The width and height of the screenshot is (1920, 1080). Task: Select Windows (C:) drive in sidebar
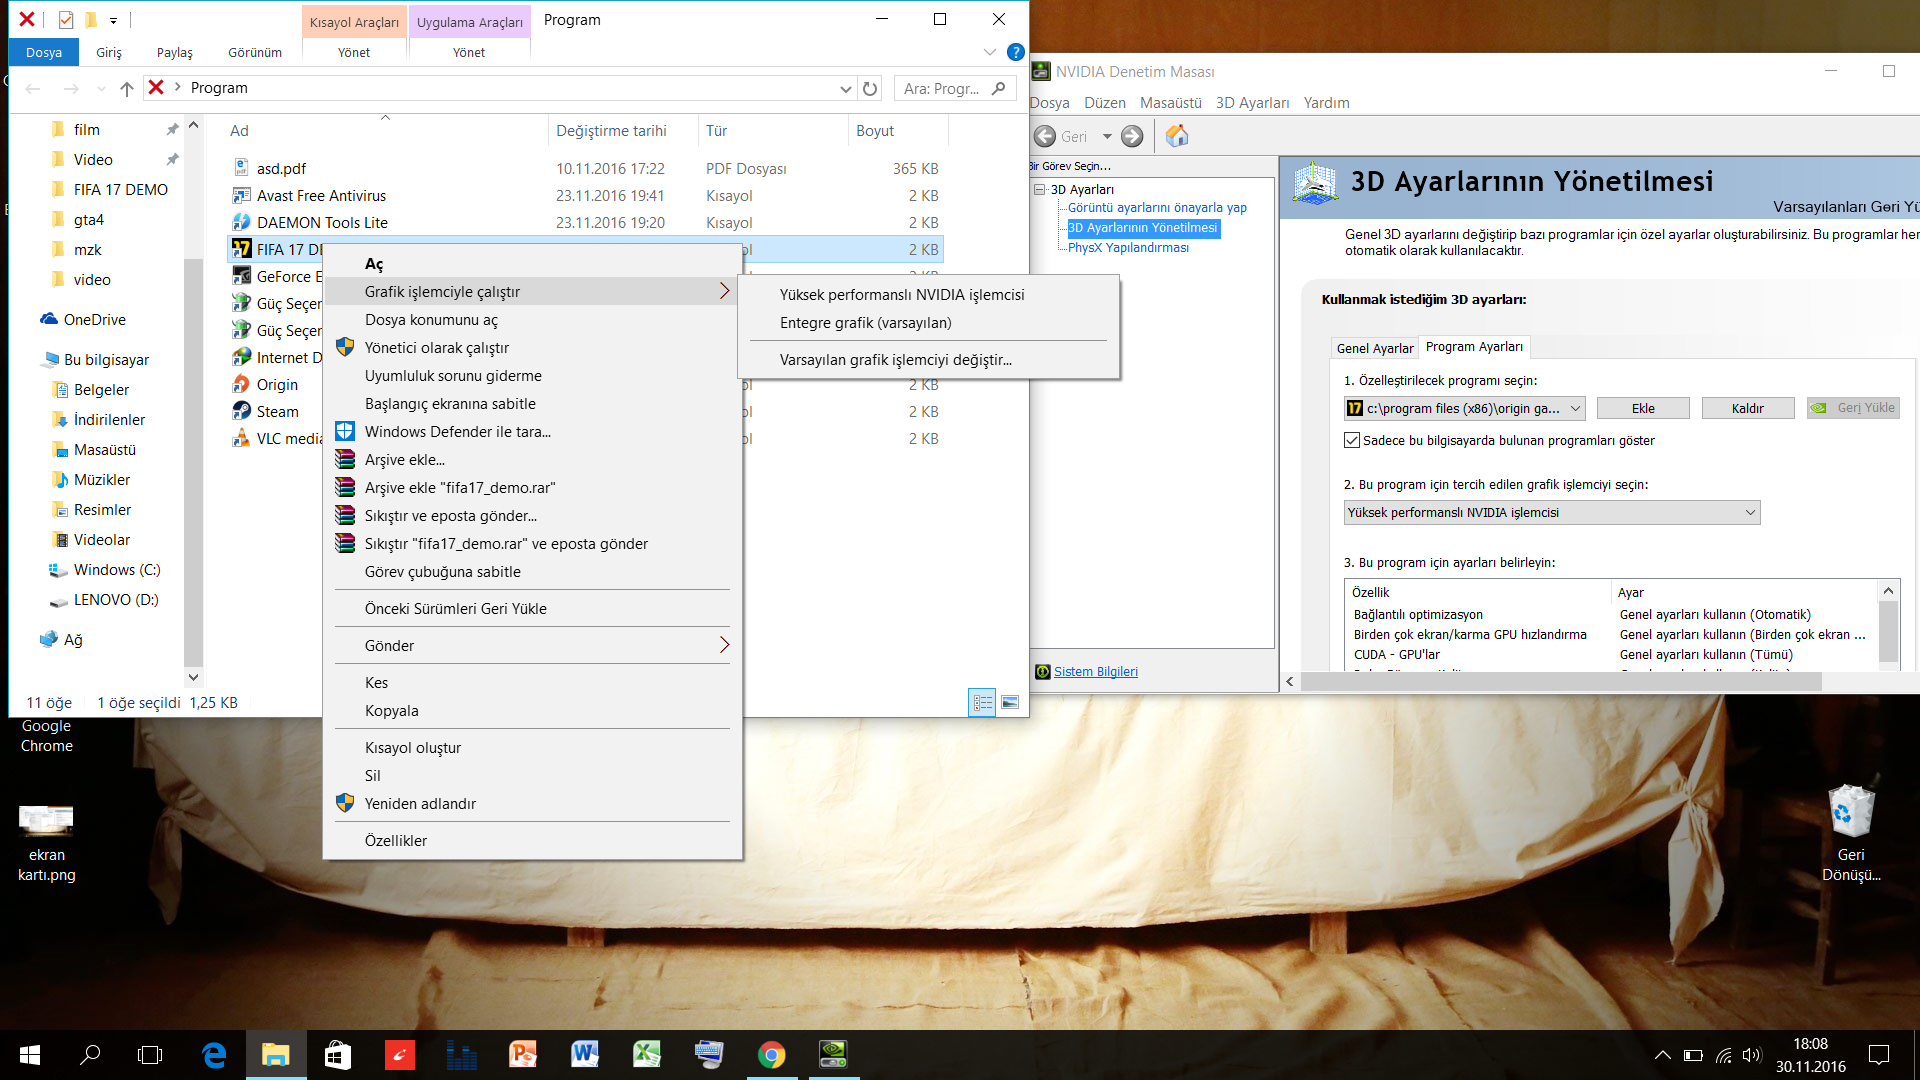pyautogui.click(x=117, y=569)
